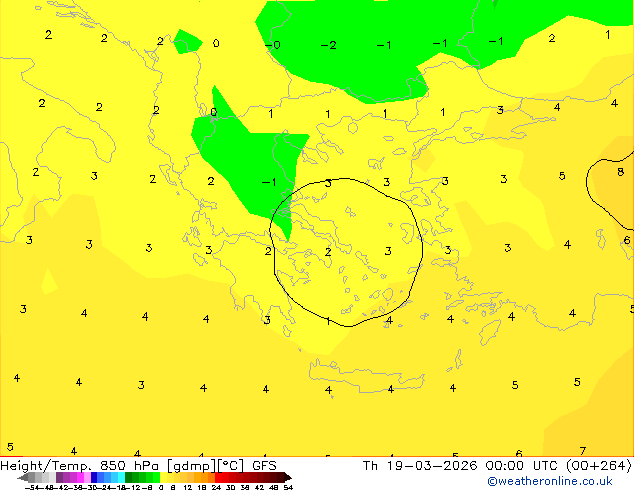Screen dimensions: 634x490
Task: Click the temperature color scale bar
Action: coord(154,477)
